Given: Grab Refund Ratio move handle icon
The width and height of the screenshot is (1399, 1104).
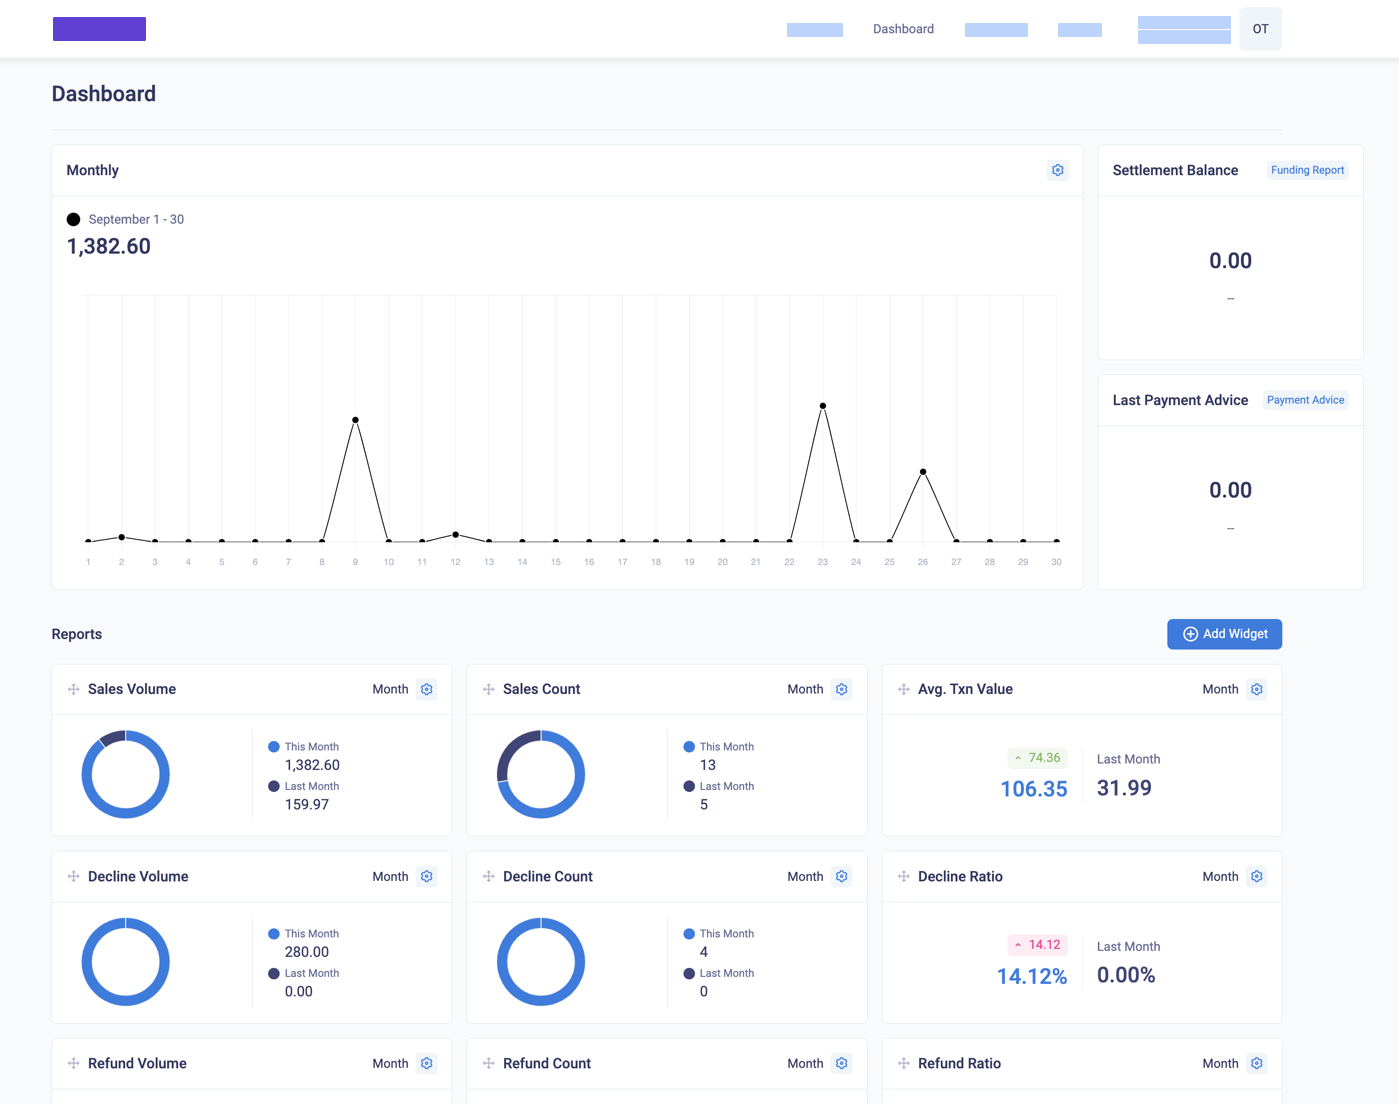Looking at the screenshot, I should point(904,1063).
